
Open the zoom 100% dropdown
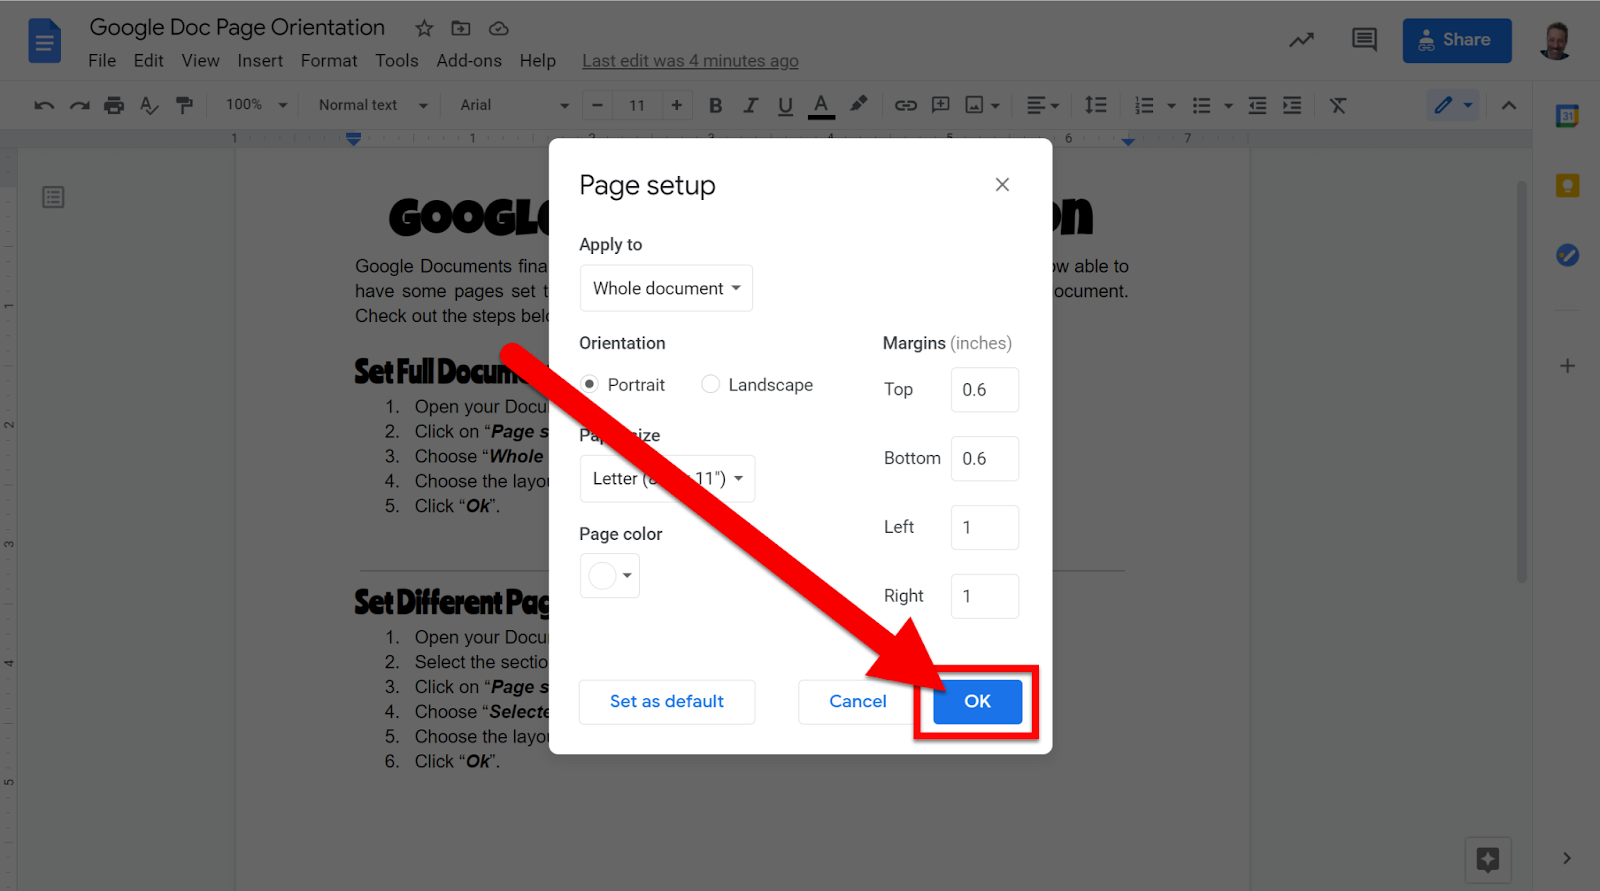pos(256,105)
